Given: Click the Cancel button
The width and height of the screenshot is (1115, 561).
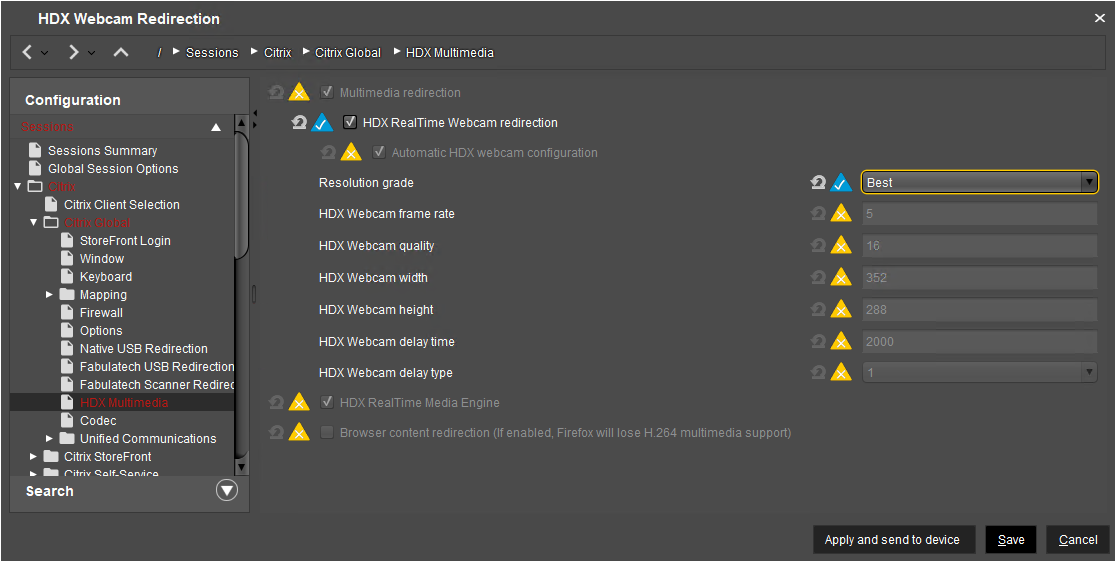Looking at the screenshot, I should (x=1078, y=540).
